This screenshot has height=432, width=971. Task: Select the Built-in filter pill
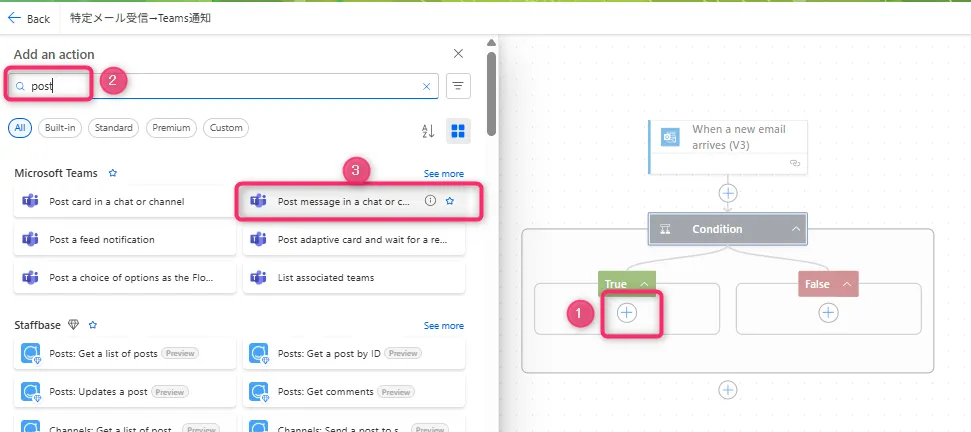tap(60, 128)
